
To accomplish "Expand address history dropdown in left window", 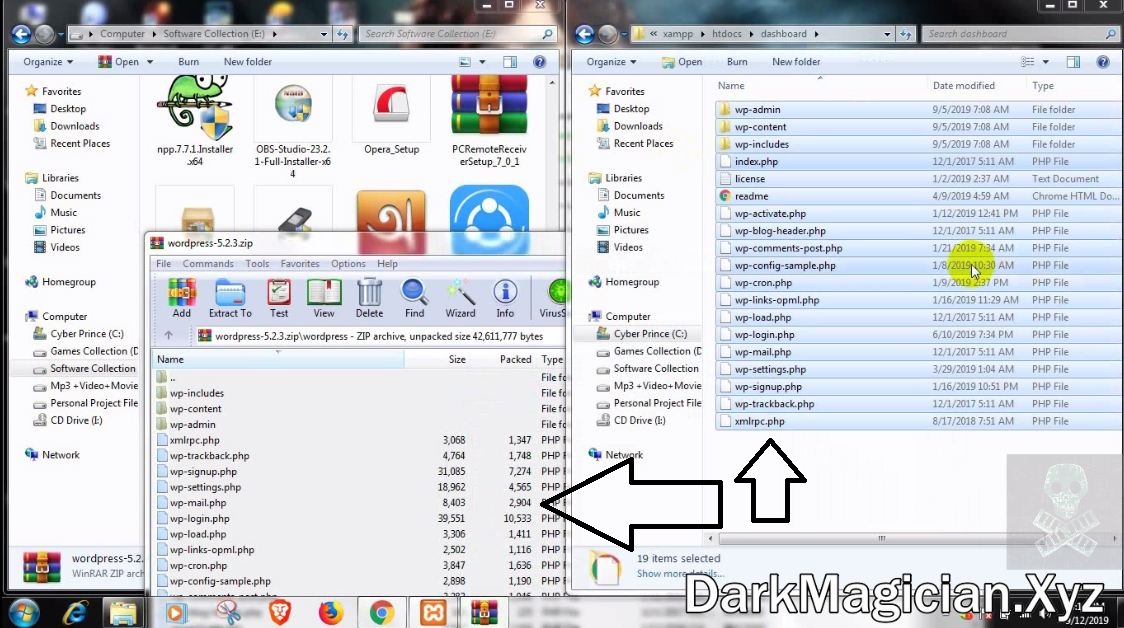I will (x=324, y=34).
